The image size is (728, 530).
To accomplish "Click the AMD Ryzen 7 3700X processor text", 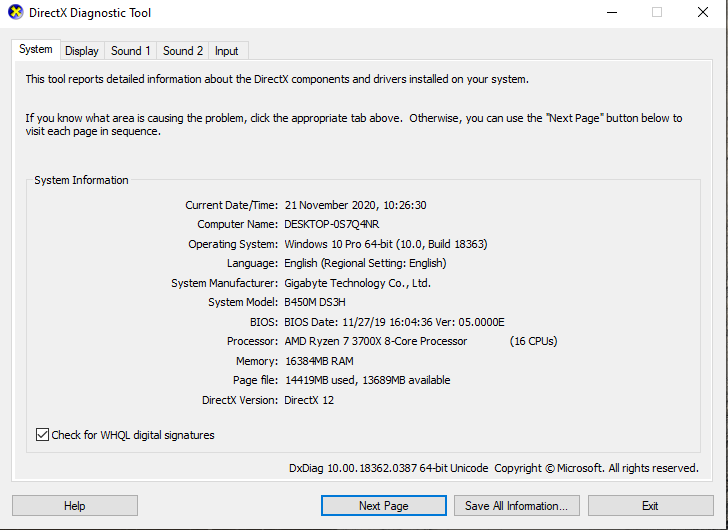I will tap(376, 341).
